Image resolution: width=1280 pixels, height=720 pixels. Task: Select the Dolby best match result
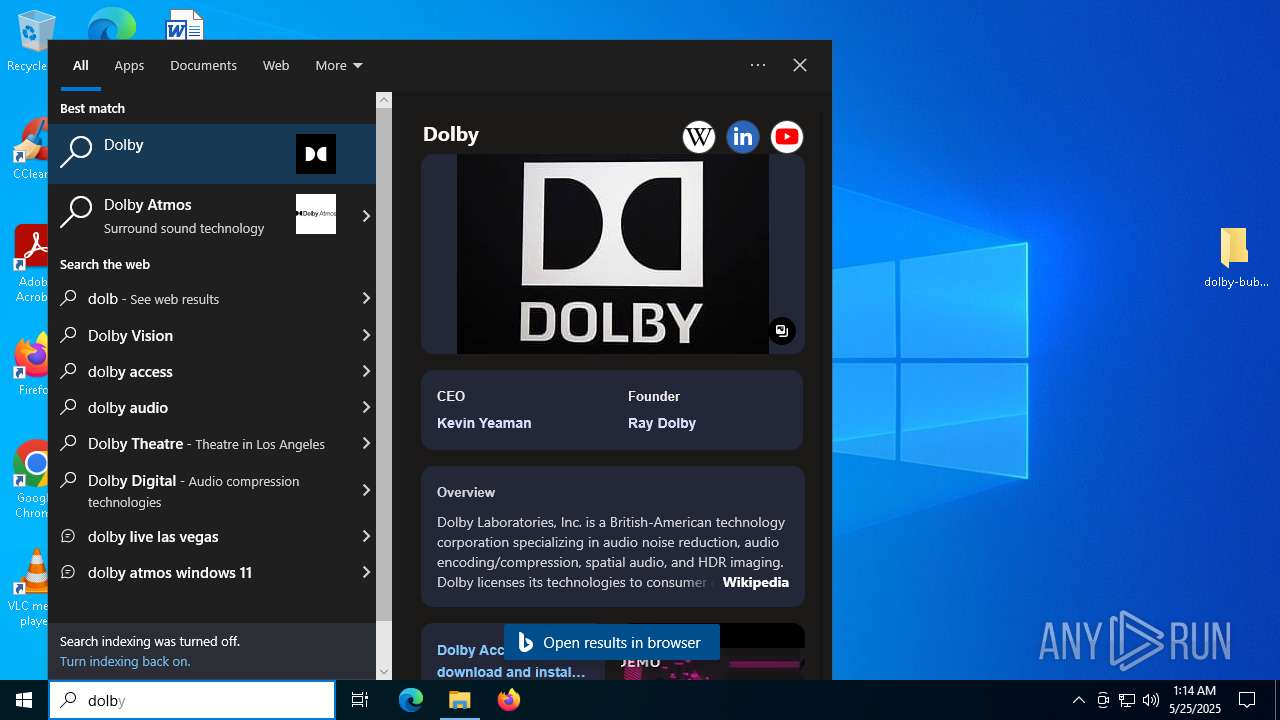[x=212, y=154]
